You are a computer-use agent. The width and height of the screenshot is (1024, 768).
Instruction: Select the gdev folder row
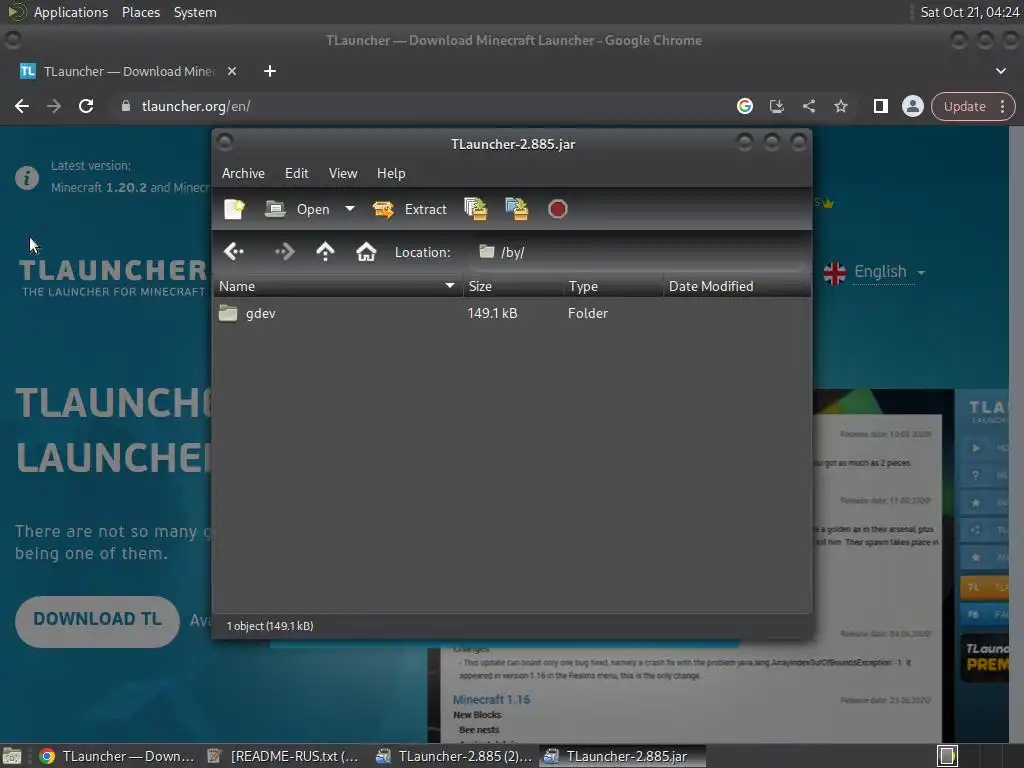click(x=512, y=313)
